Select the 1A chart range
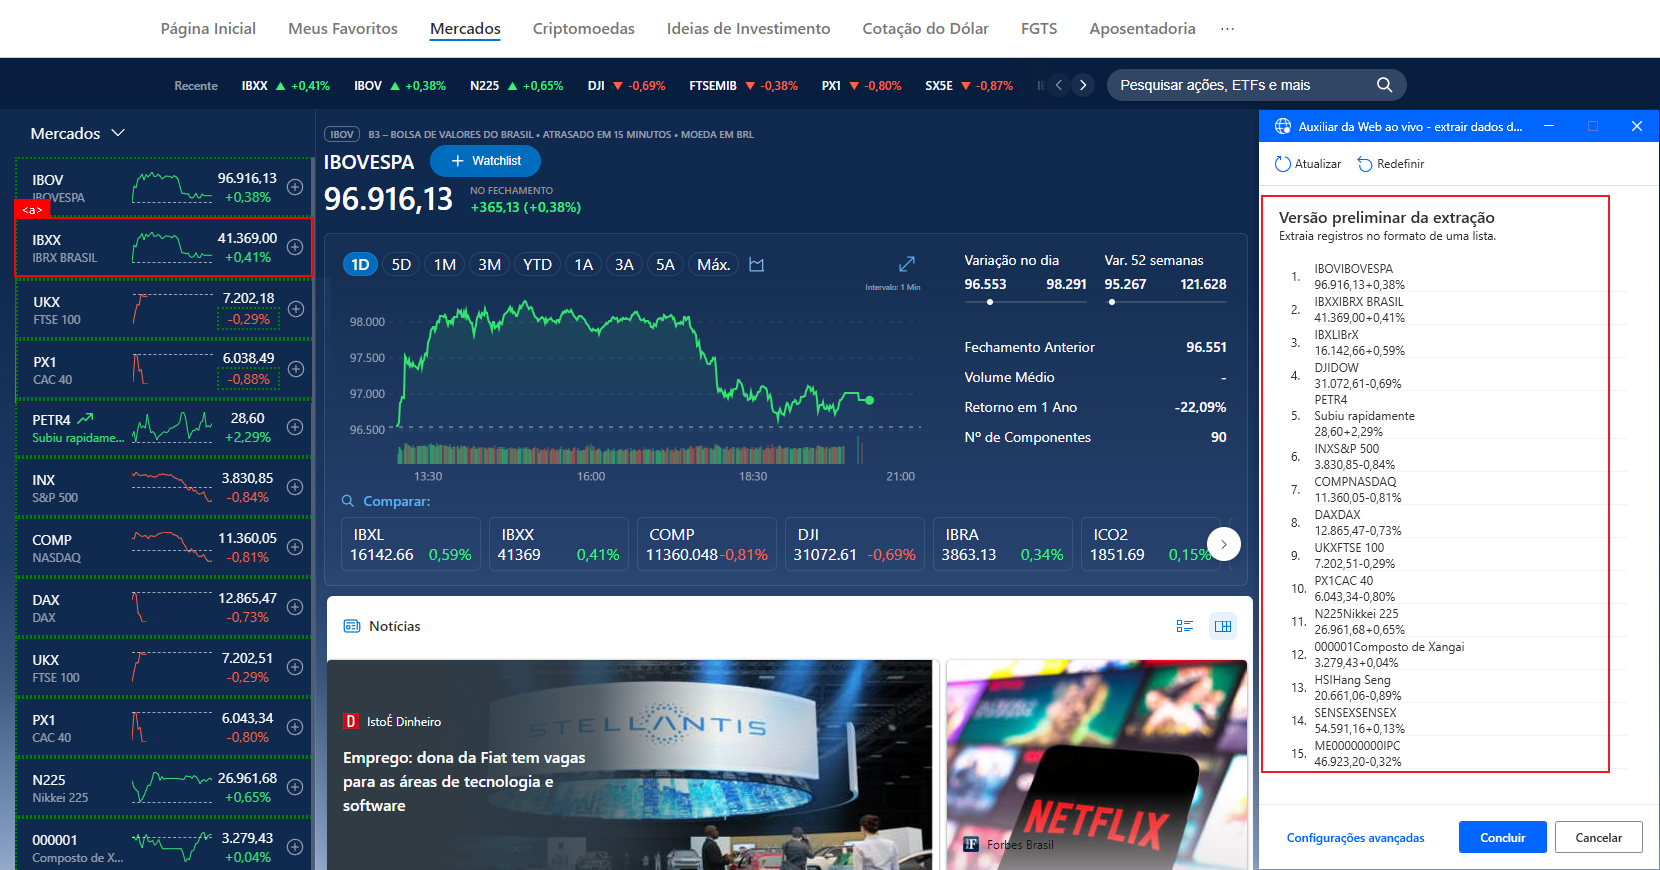1660x870 pixels. click(x=583, y=265)
